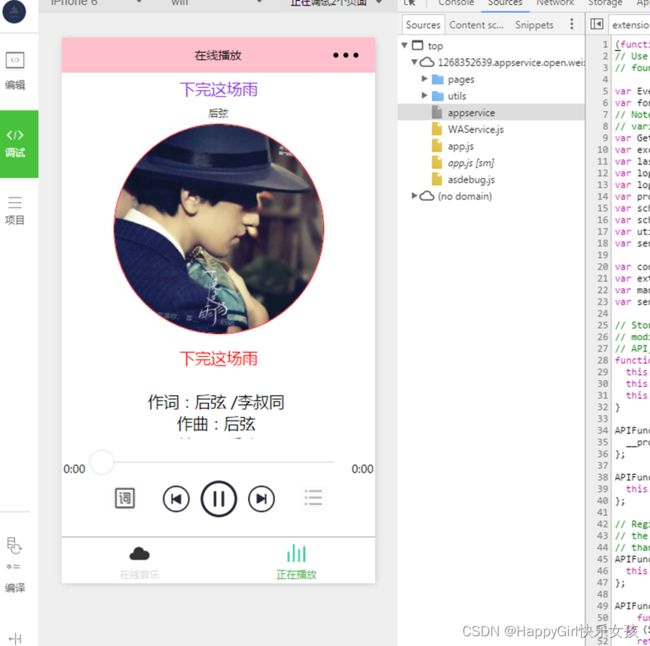Click the 编译 (compile) sidebar icon
Viewport: 650px width, 646px height.
pos(15,565)
